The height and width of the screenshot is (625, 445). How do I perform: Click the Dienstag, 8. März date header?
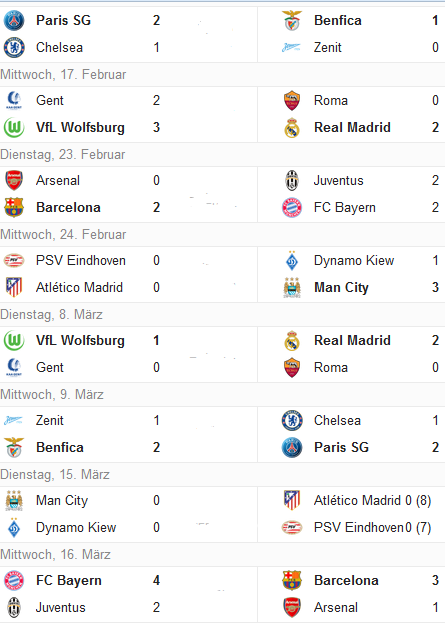[x=222, y=314]
